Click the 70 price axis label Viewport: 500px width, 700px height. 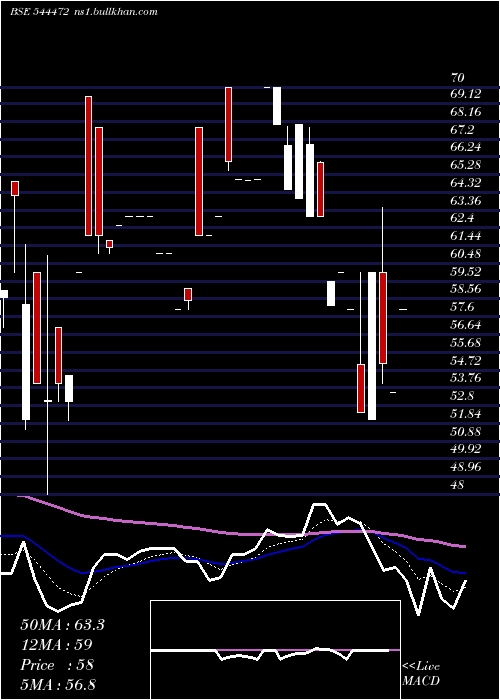click(458, 78)
